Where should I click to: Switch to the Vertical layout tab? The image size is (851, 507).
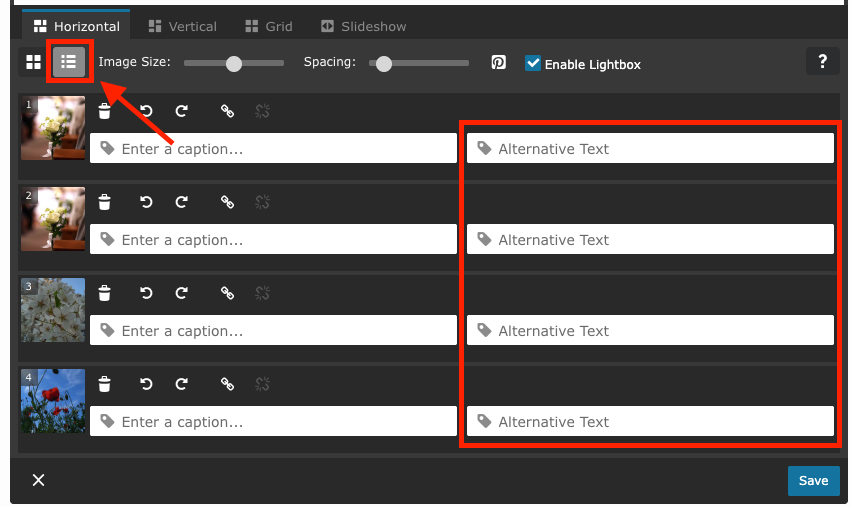[182, 26]
